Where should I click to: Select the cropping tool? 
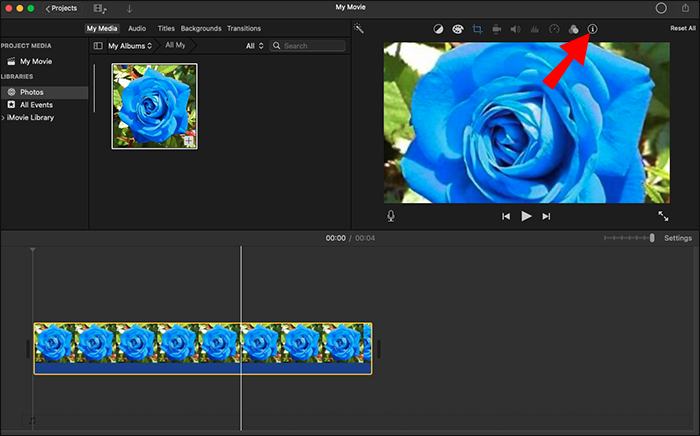pos(477,29)
